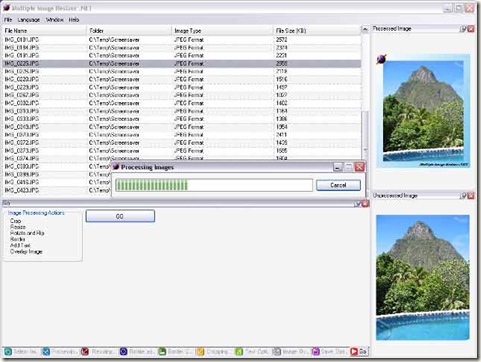Select the highlighted row with size 2055
Image resolution: width=481 pixels, height=362 pixels.
pos(182,63)
